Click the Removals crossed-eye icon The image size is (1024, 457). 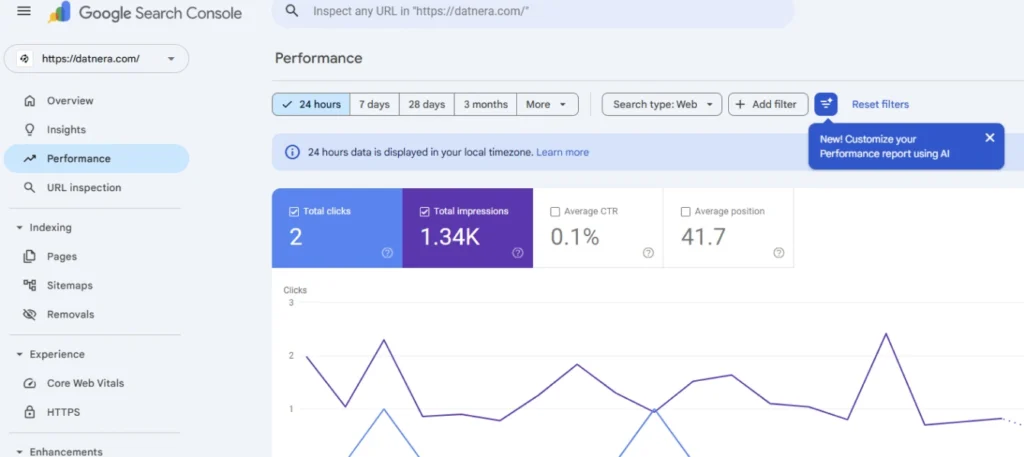[x=29, y=314]
